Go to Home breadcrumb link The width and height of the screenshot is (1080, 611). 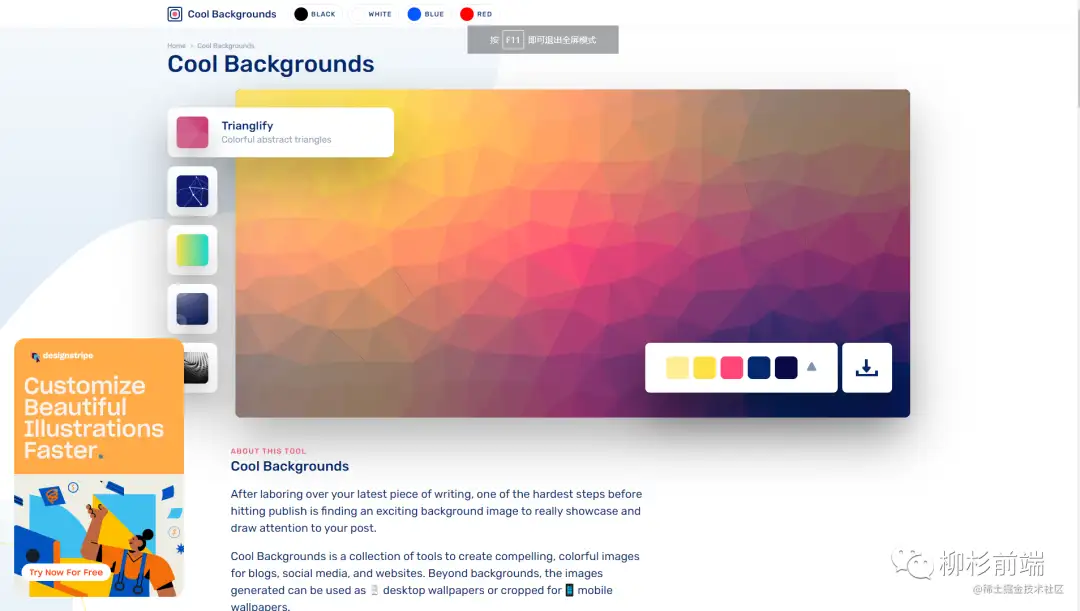(x=176, y=46)
